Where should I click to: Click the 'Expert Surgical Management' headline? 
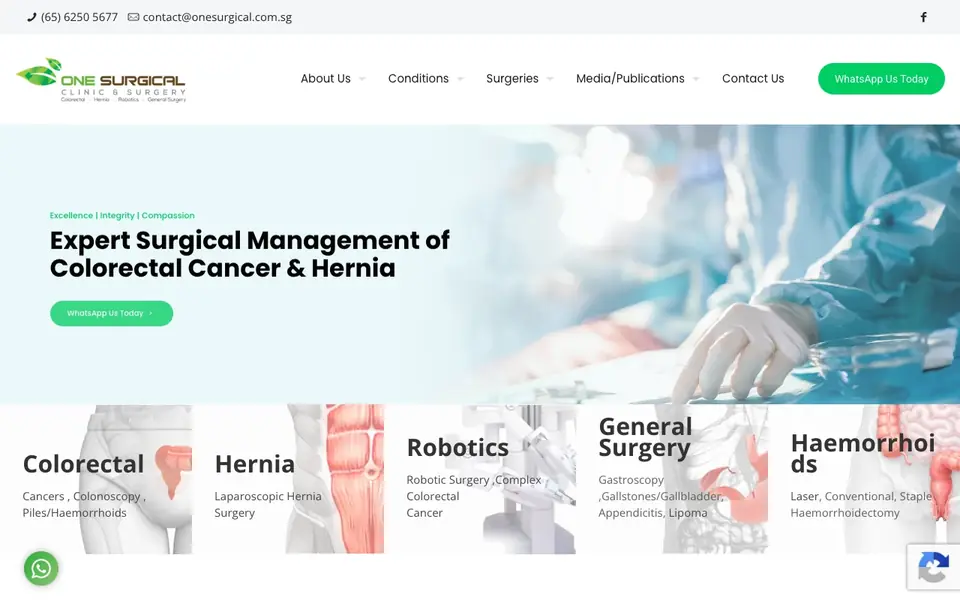(x=249, y=254)
